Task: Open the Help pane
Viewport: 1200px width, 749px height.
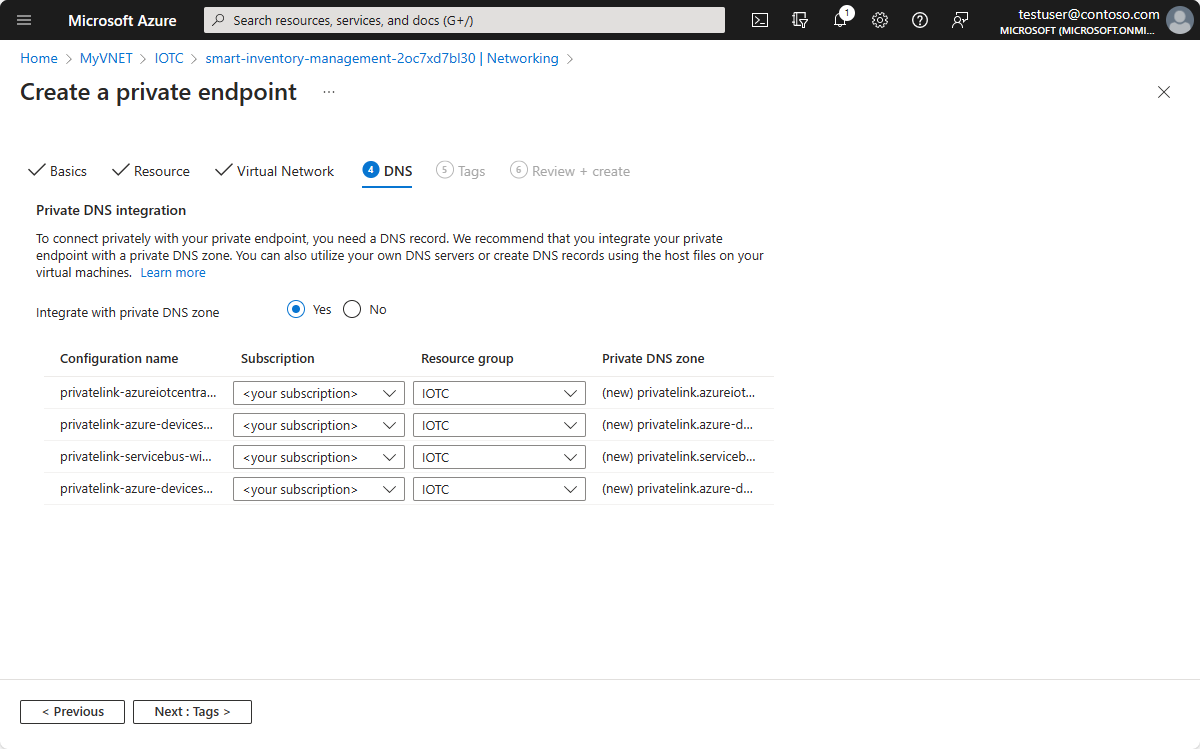Action: [x=920, y=19]
